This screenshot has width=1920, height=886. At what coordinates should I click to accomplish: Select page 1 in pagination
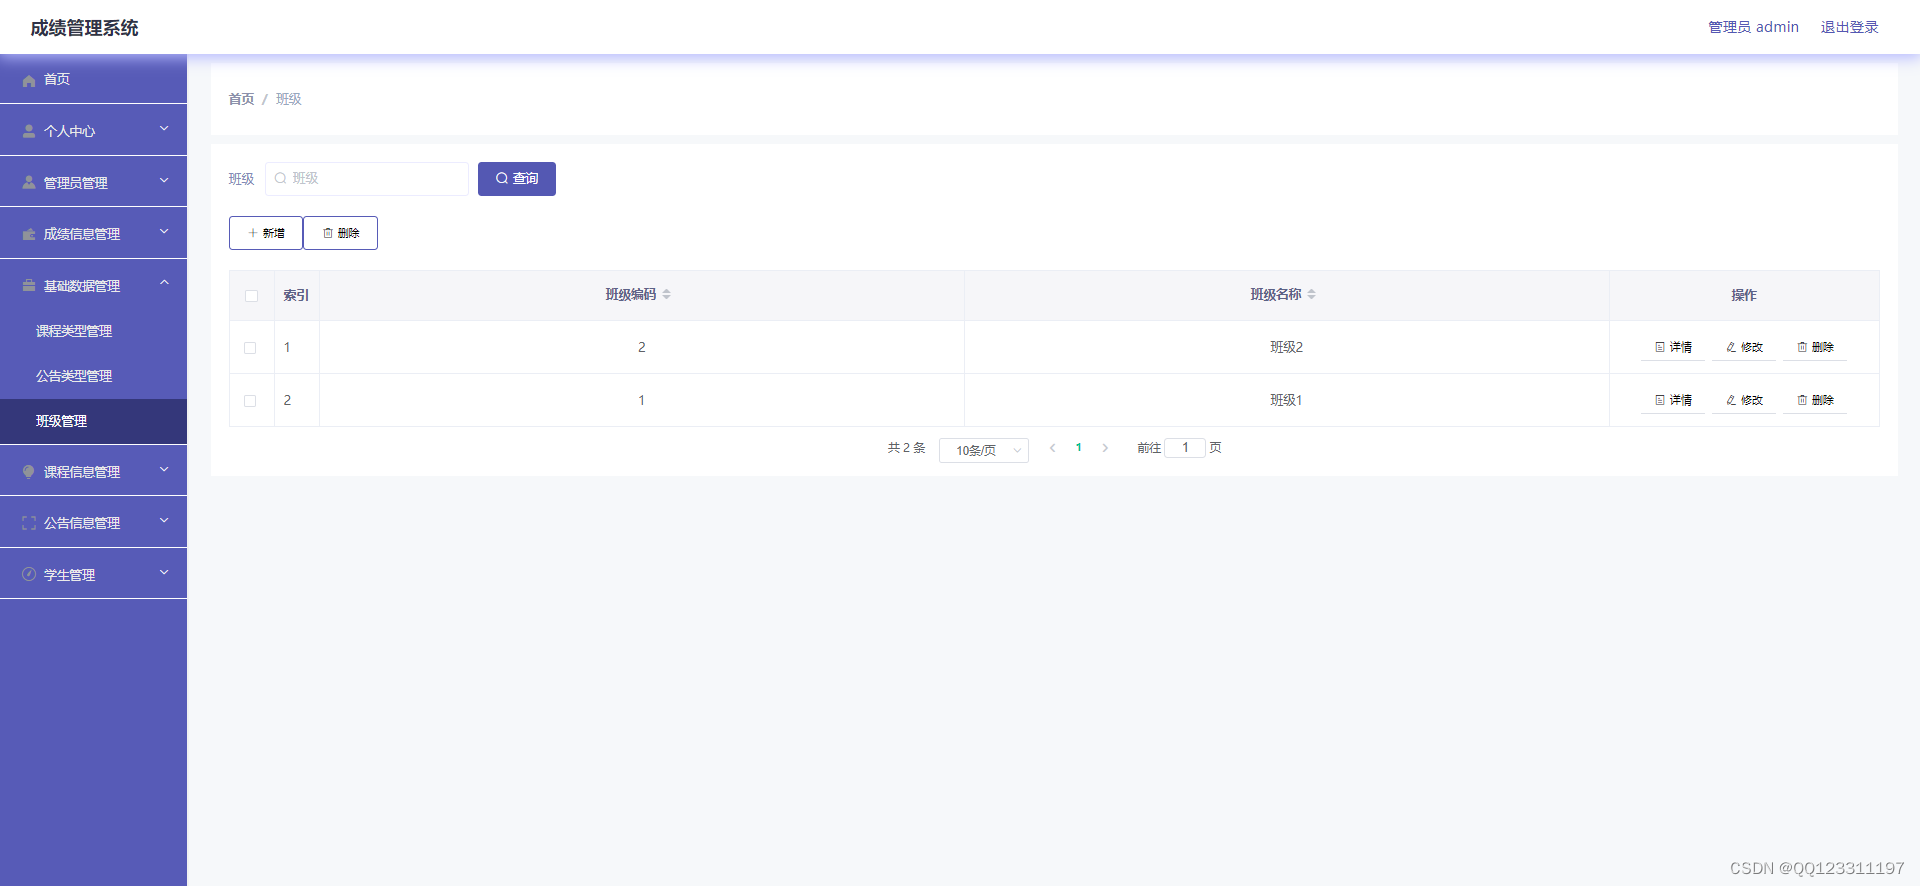(x=1078, y=448)
